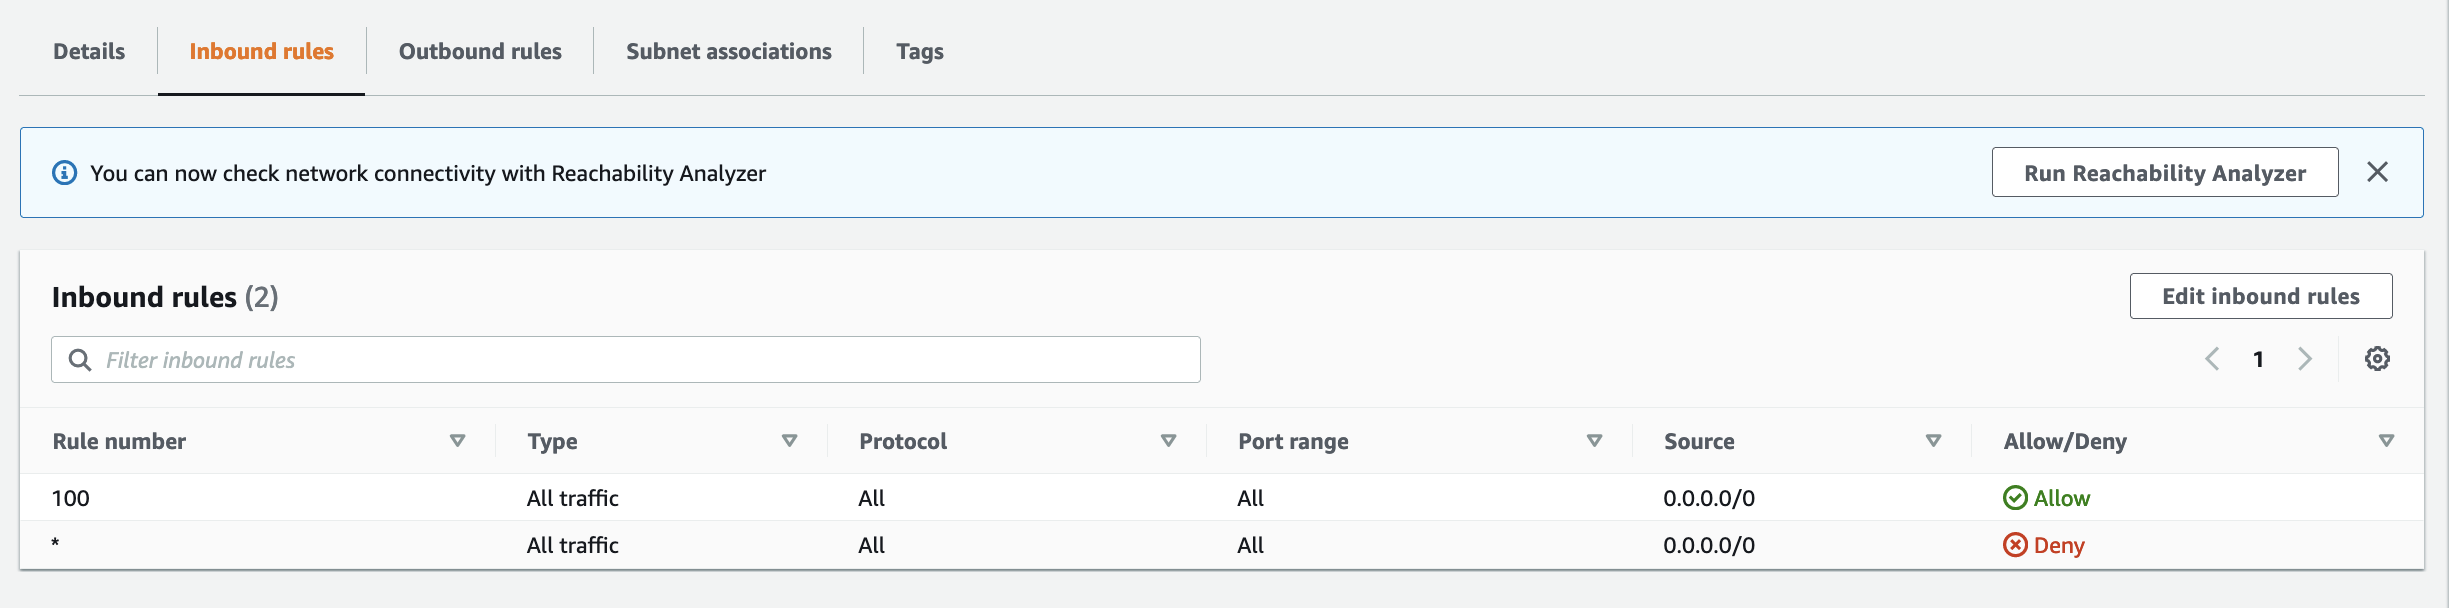Sort by Type column arrow
The height and width of the screenshot is (608, 2464).
[790, 441]
